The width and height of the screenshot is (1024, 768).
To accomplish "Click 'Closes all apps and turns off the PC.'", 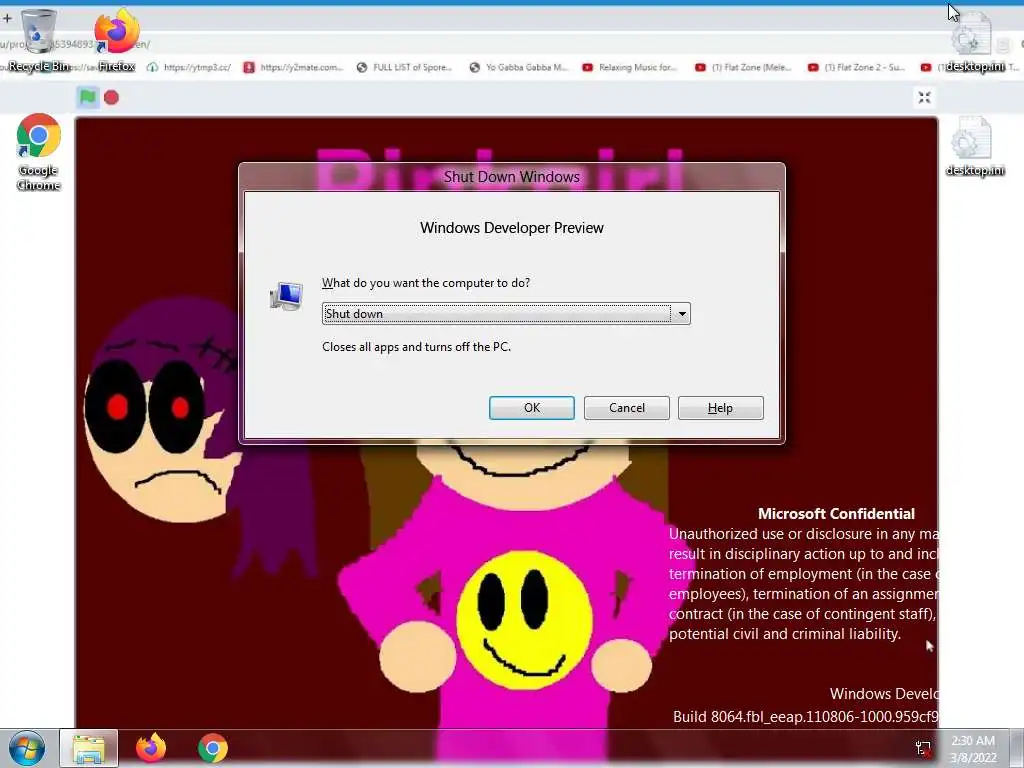I will (x=417, y=347).
